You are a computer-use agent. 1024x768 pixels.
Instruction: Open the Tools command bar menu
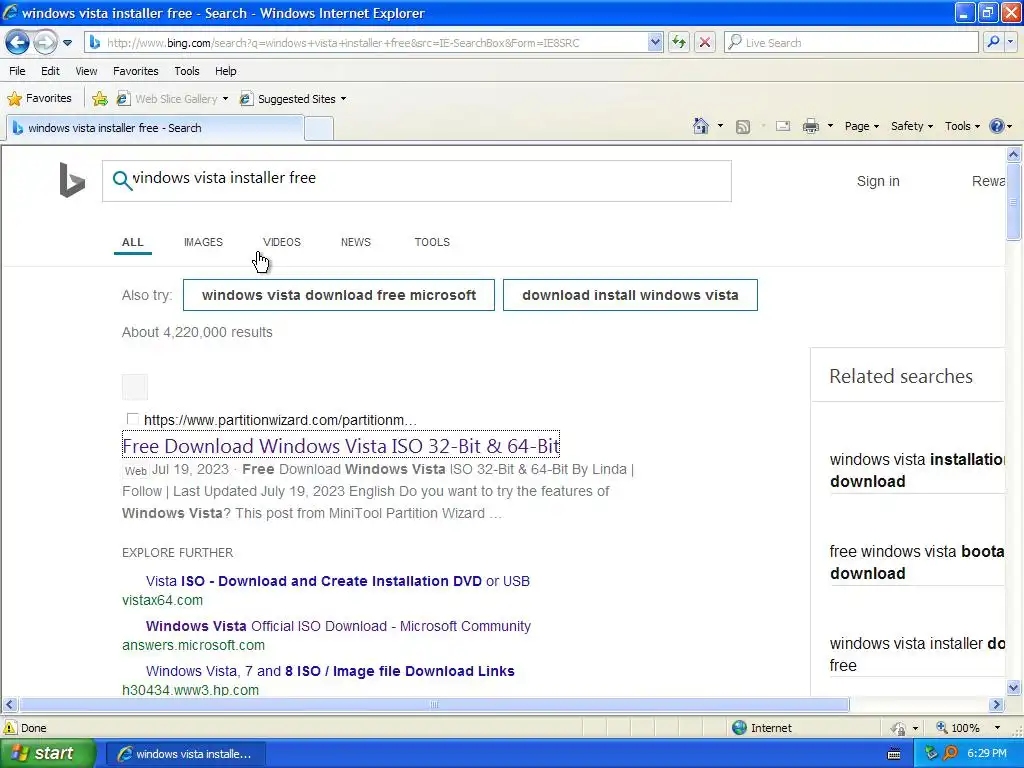962,126
